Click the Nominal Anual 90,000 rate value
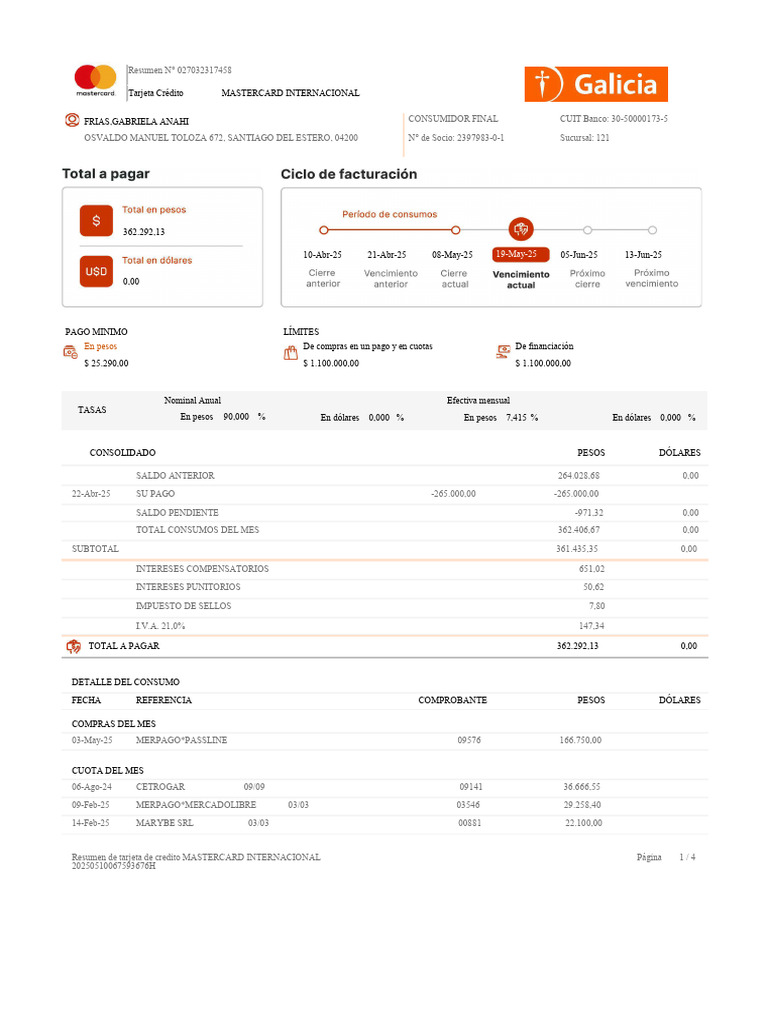 point(236,417)
